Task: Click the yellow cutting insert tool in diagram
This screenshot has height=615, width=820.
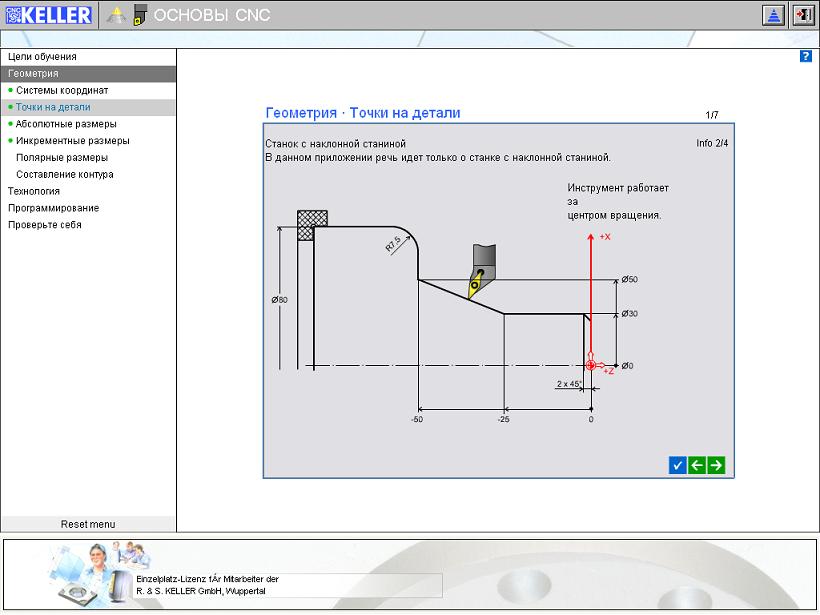Action: [x=475, y=283]
